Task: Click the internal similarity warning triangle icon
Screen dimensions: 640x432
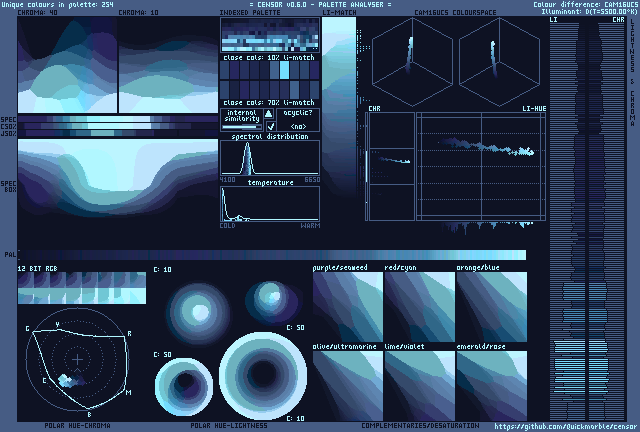Action: coord(269,114)
